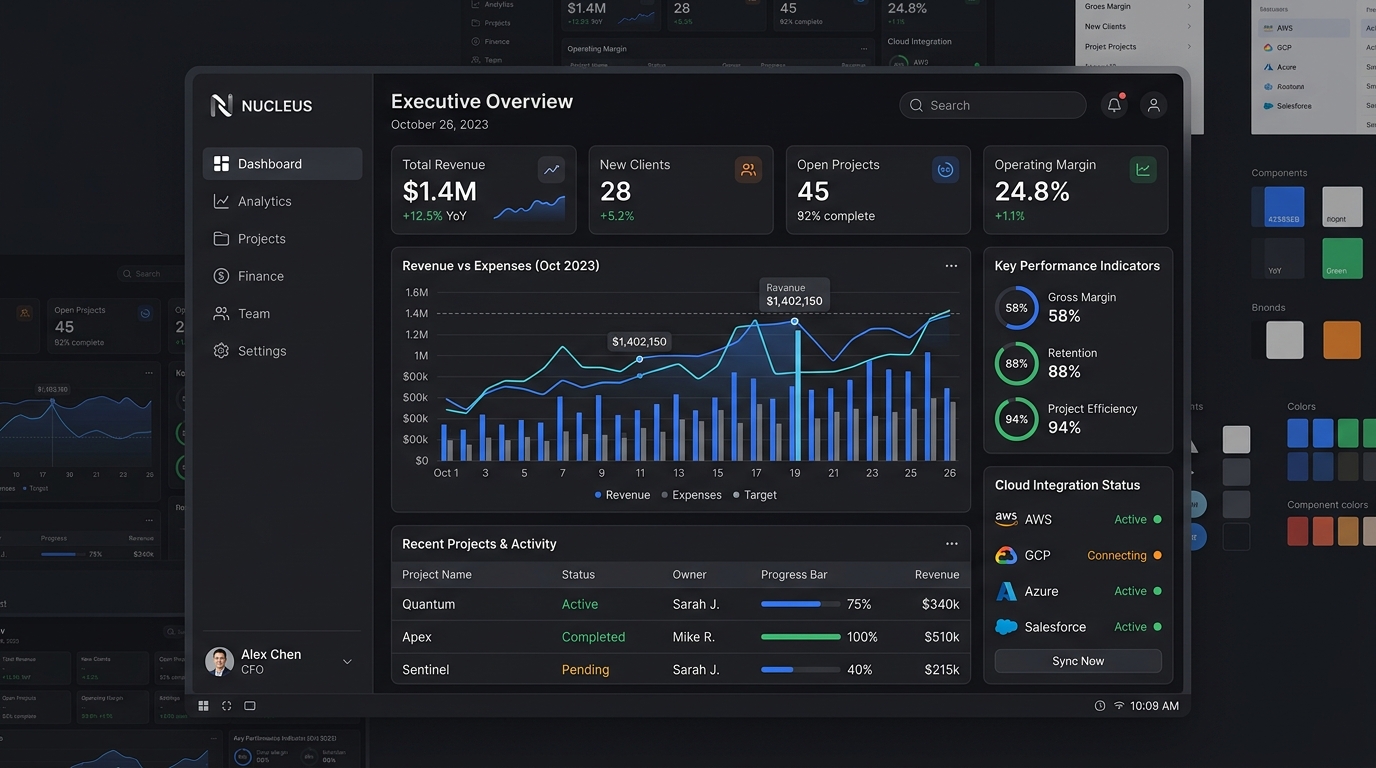Click the main Search field

(x=993, y=105)
